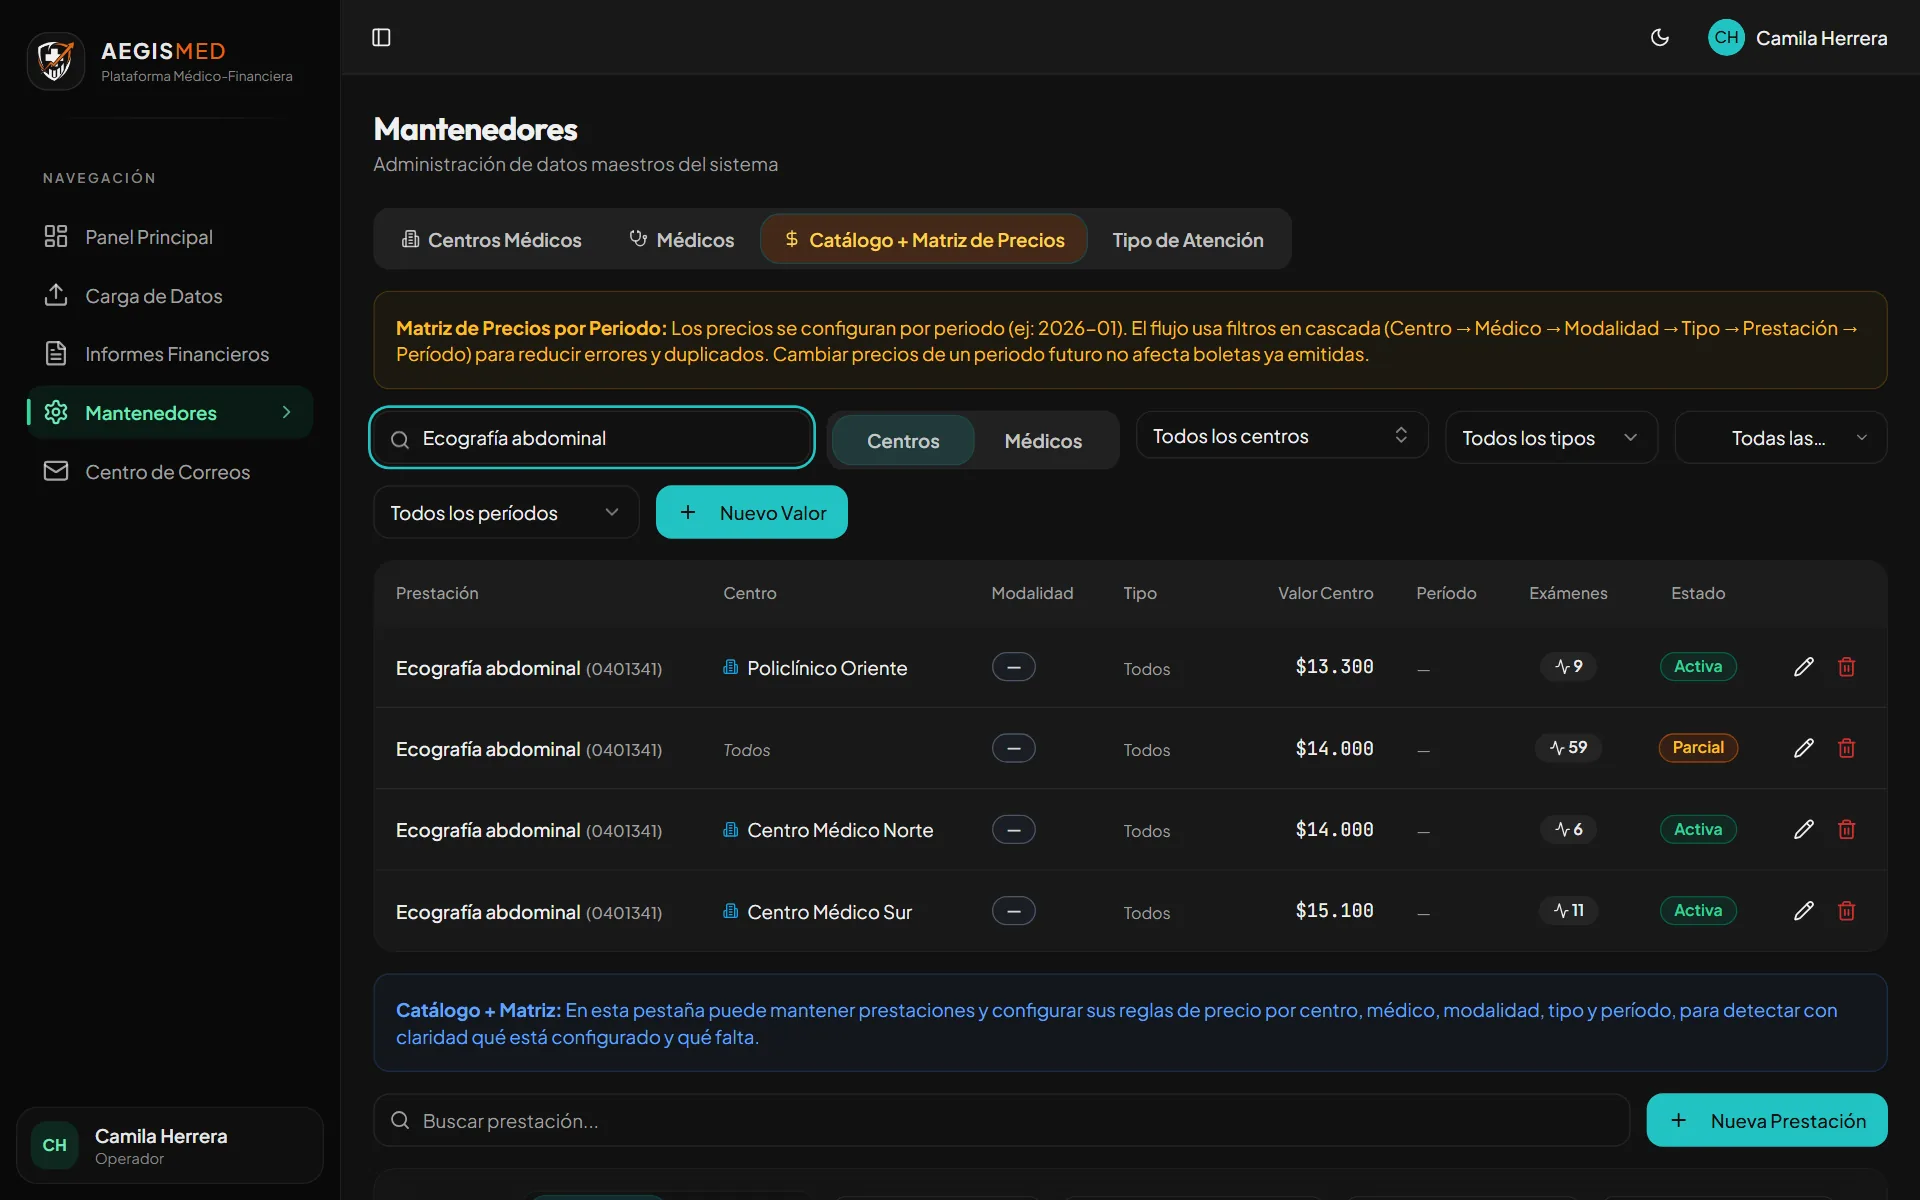Open the 6 exámenes activity badge

point(1568,829)
